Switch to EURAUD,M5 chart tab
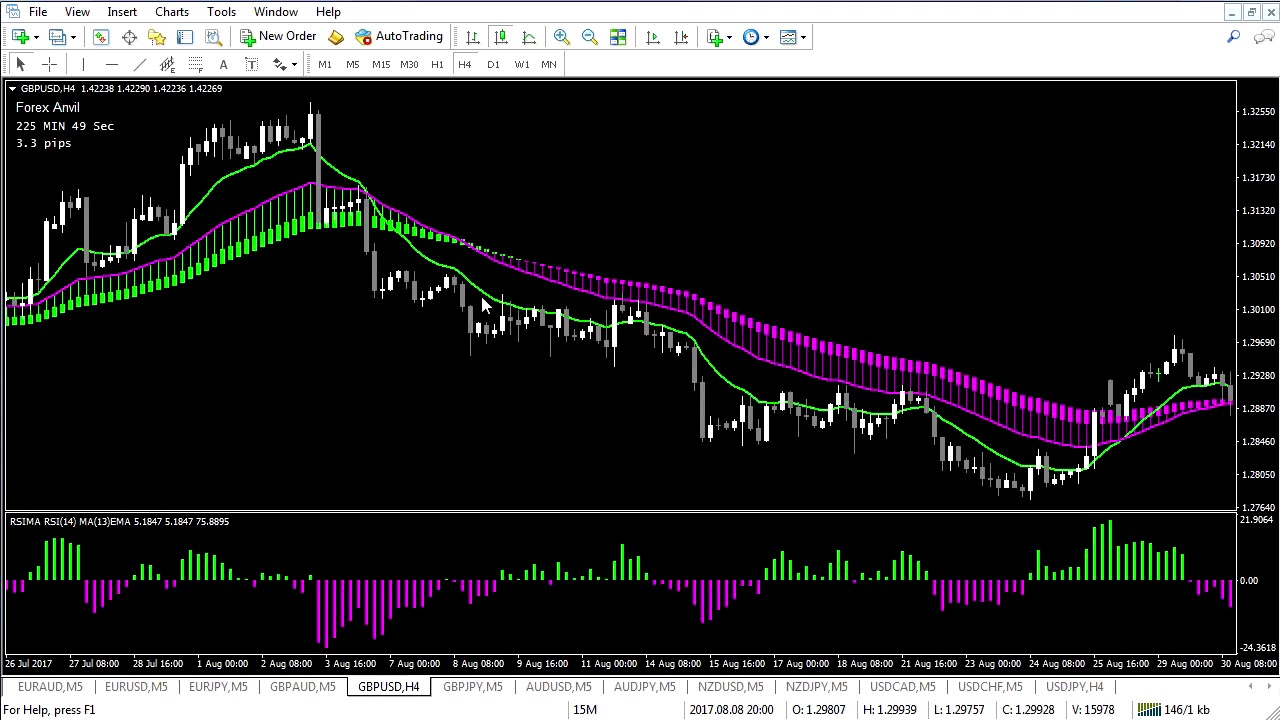1280x720 pixels. pos(50,687)
